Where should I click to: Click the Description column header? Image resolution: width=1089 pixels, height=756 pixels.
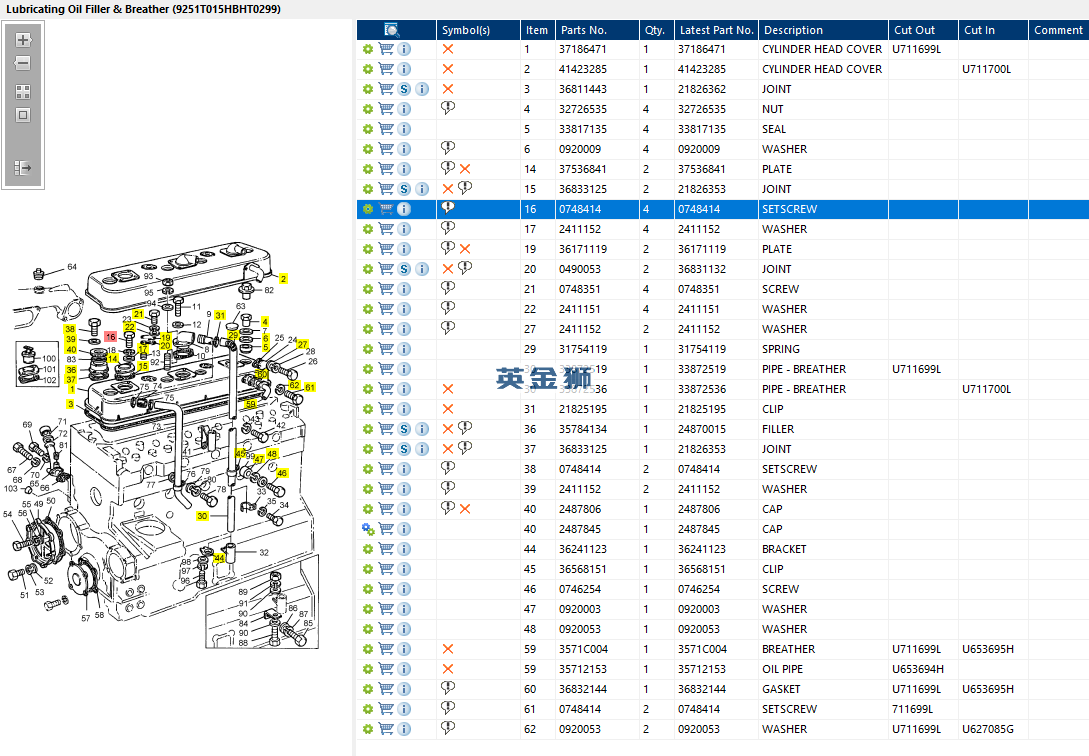(792, 30)
